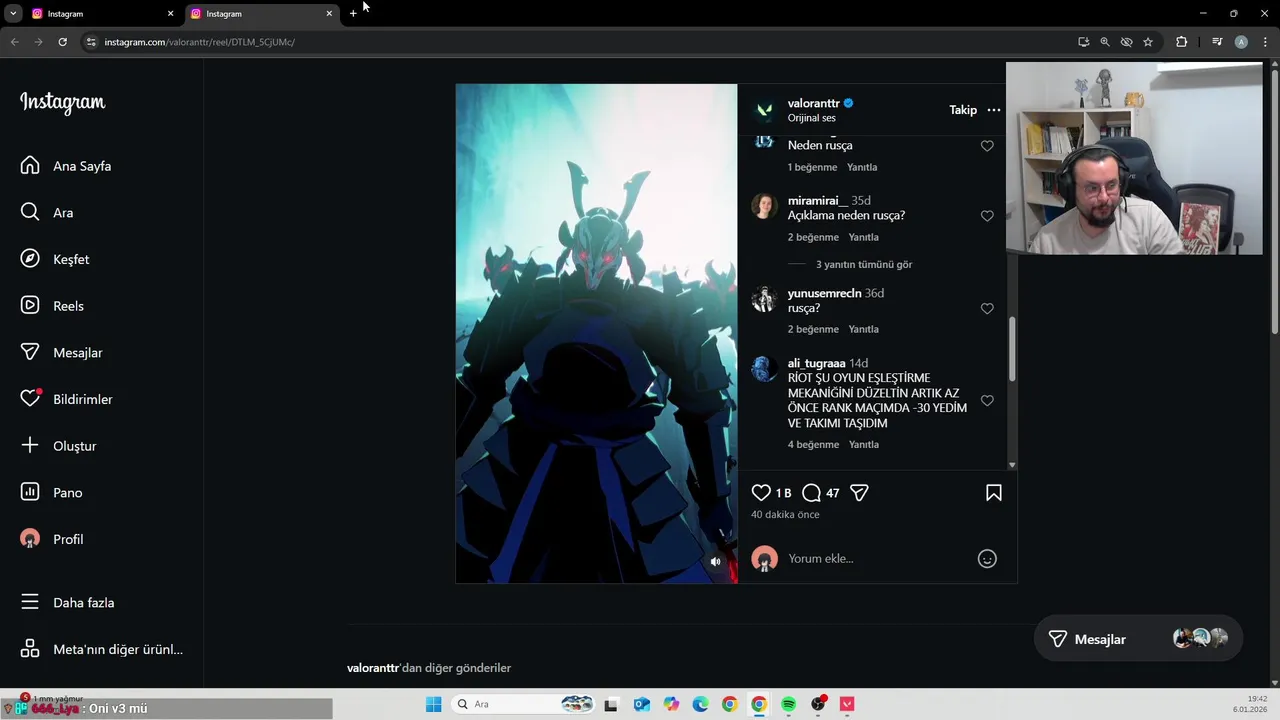
Task: Click the comments scroll down arrow
Action: pyautogui.click(x=1012, y=465)
